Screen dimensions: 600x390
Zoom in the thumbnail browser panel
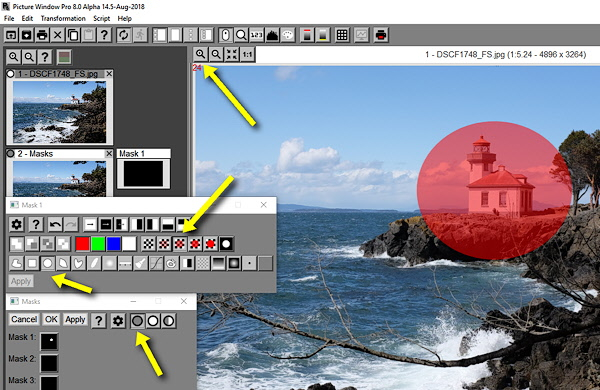[13, 57]
